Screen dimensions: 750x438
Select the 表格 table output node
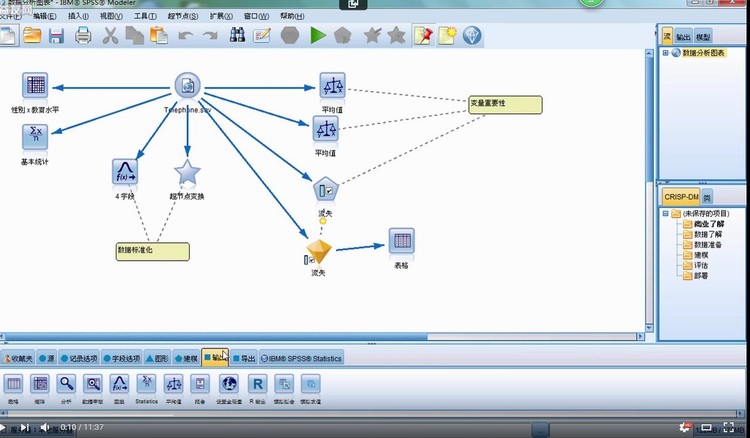(x=401, y=241)
